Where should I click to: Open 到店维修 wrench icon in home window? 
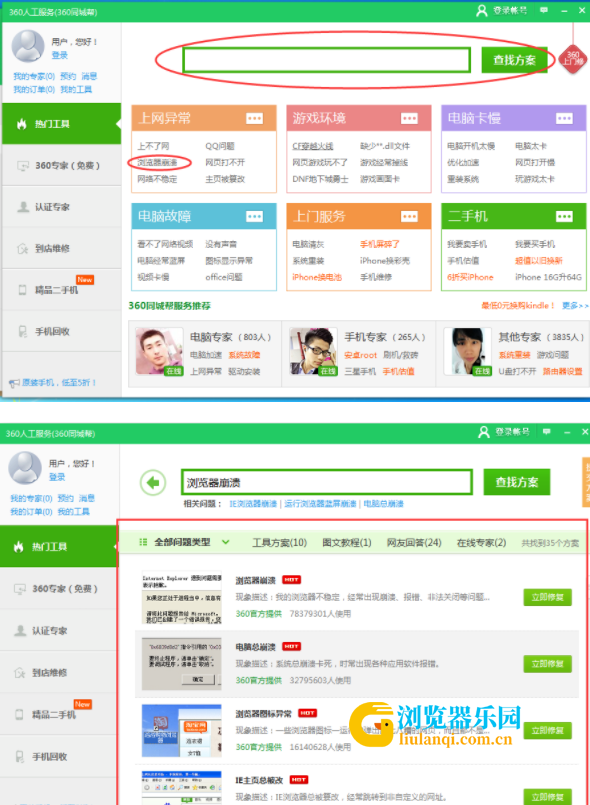coord(23,248)
